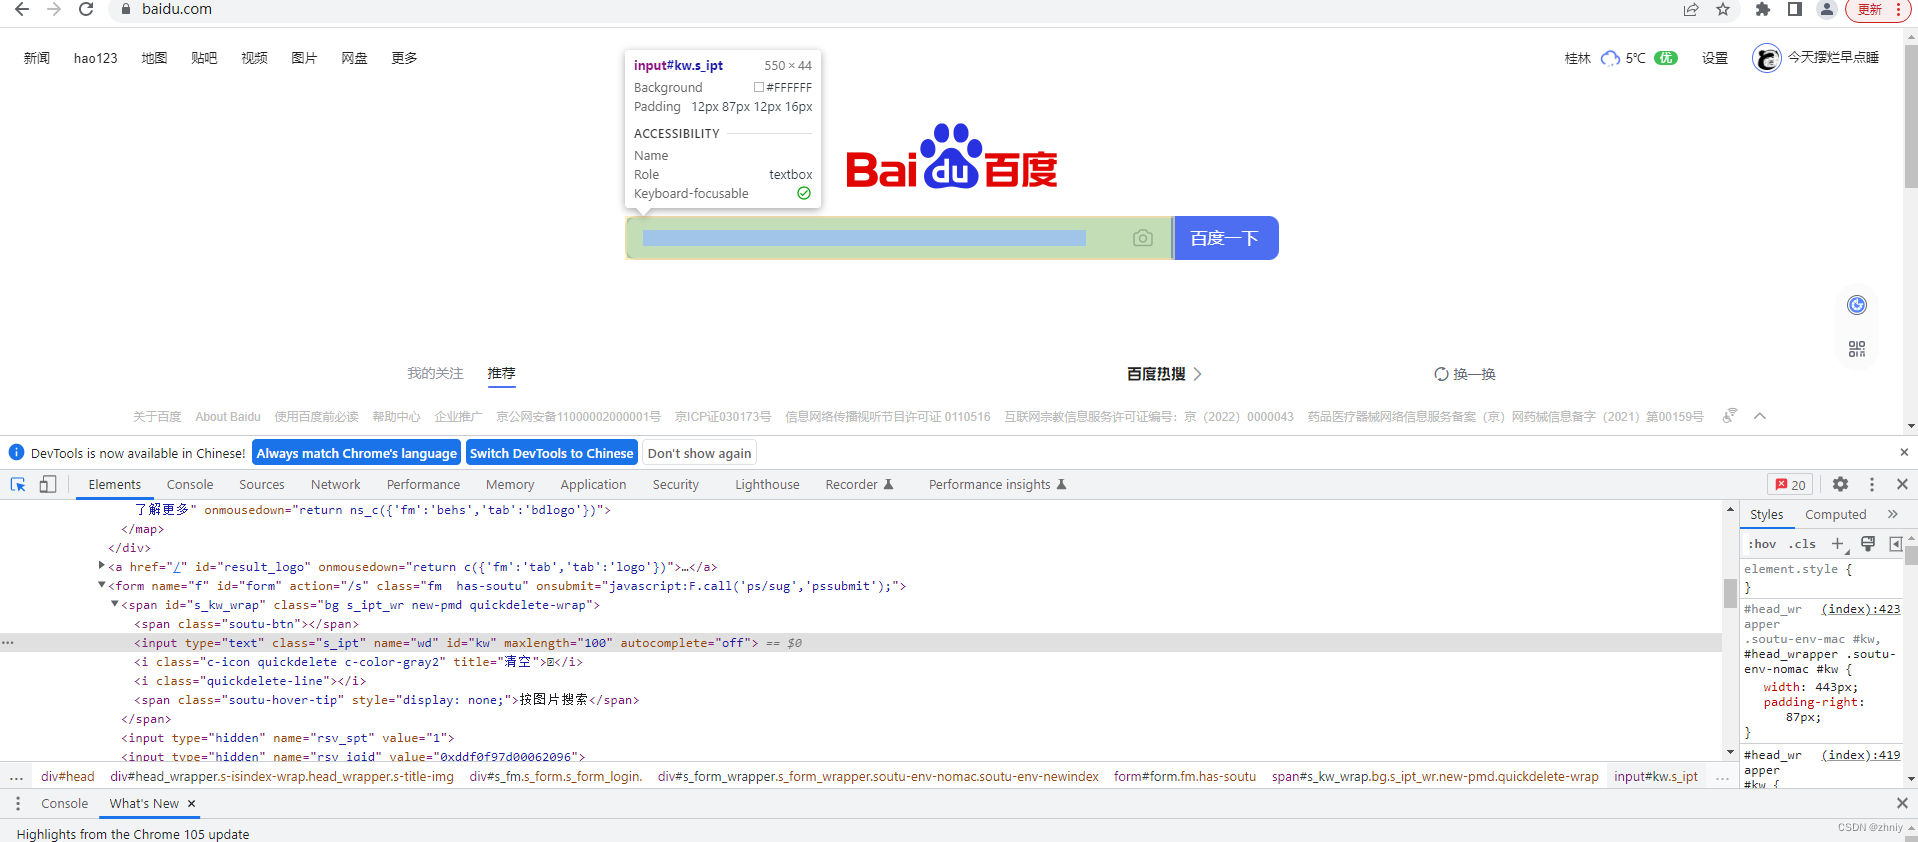Toggle the computed styles sidebar icon
Screen dimensions: 1918x842
click(1895, 544)
